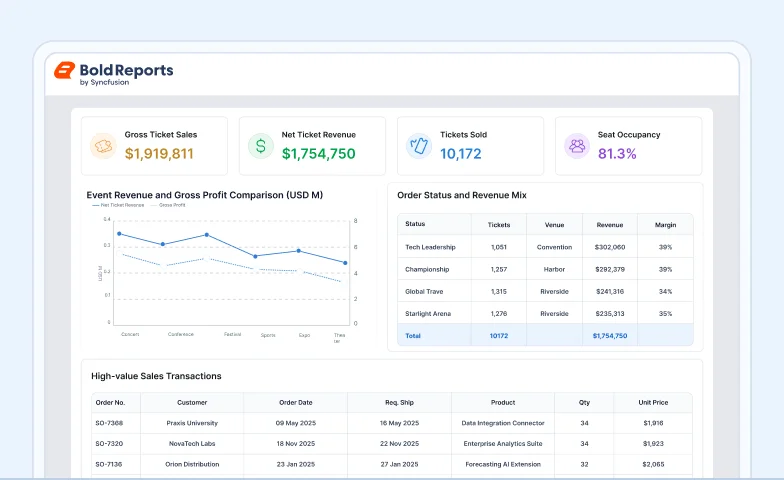784x480 pixels.
Task: Click the 22 Nov 2025 ship date
Action: (400, 444)
